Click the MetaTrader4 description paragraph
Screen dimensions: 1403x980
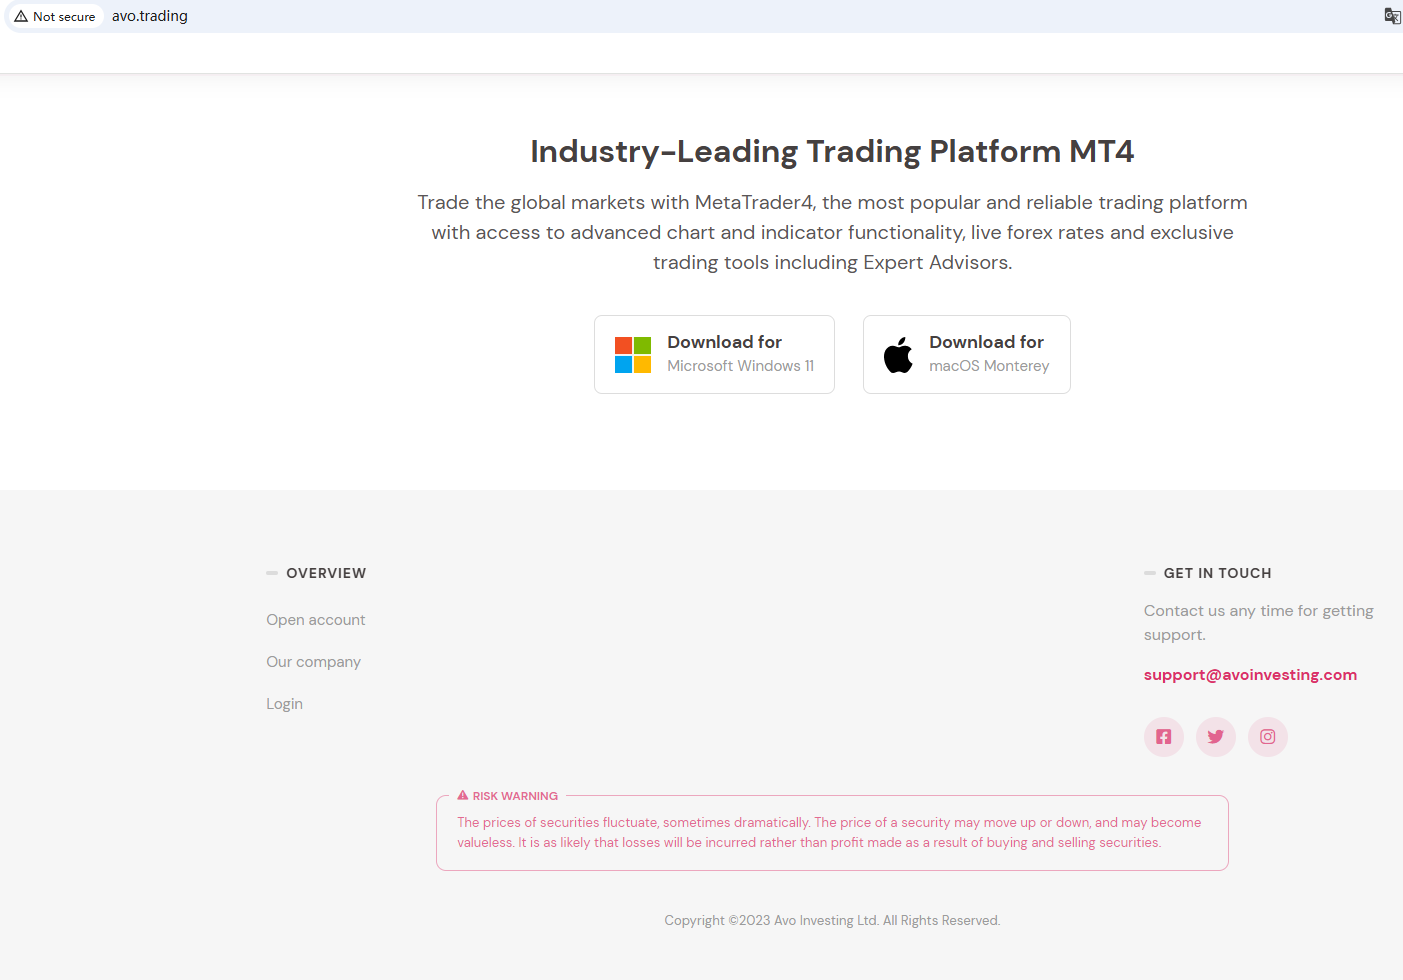coord(832,232)
